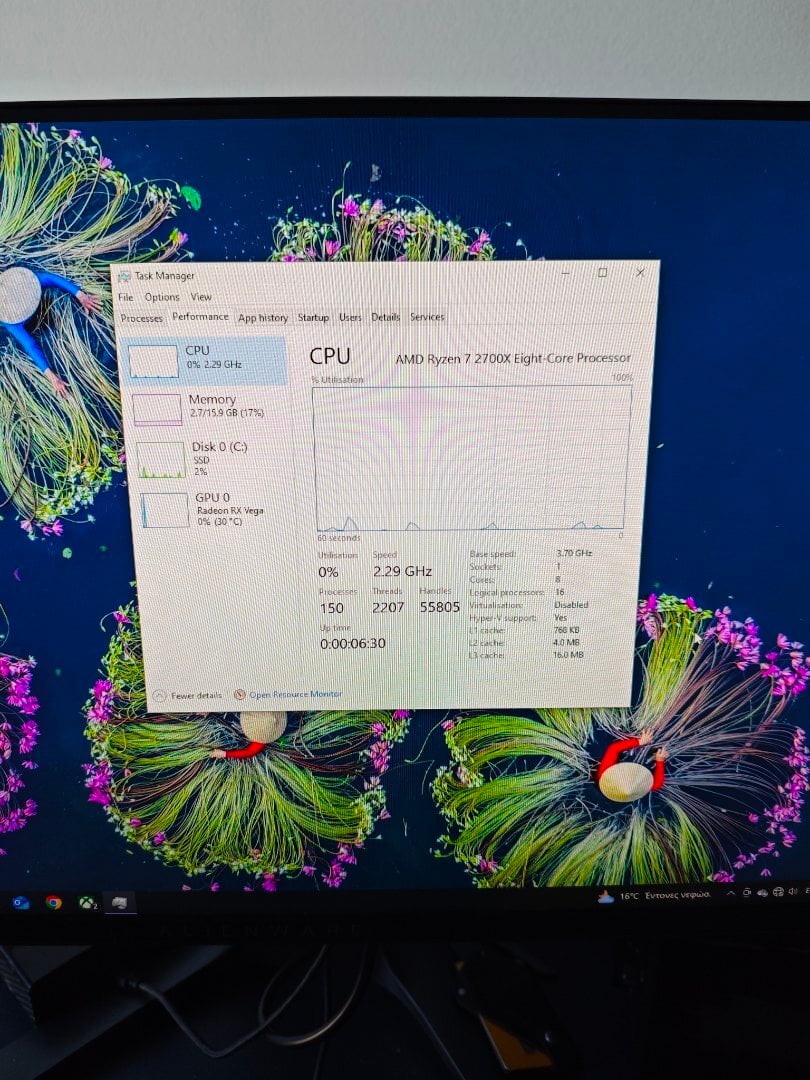Image resolution: width=810 pixels, height=1080 pixels.
Task: Click the Fewer details chevron icon
Action: [159, 695]
